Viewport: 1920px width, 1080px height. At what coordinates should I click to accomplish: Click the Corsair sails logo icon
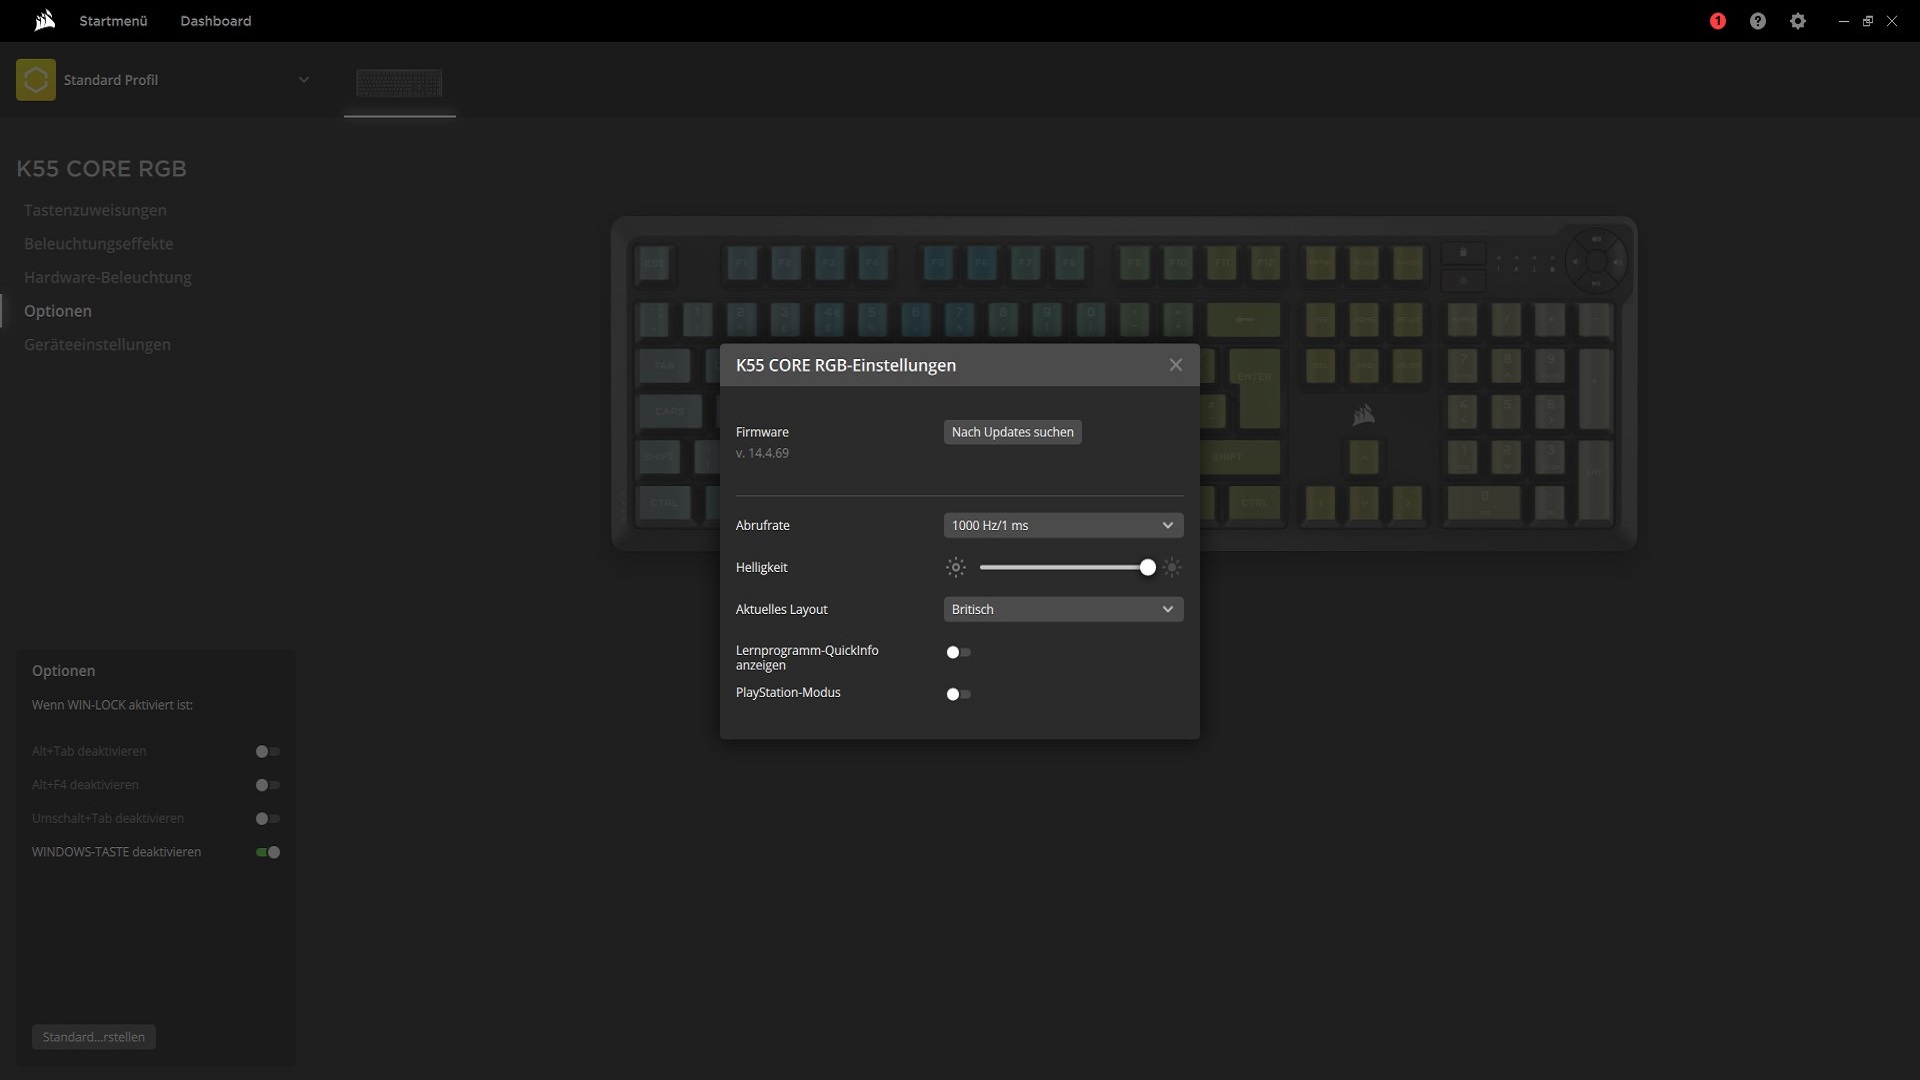click(44, 21)
